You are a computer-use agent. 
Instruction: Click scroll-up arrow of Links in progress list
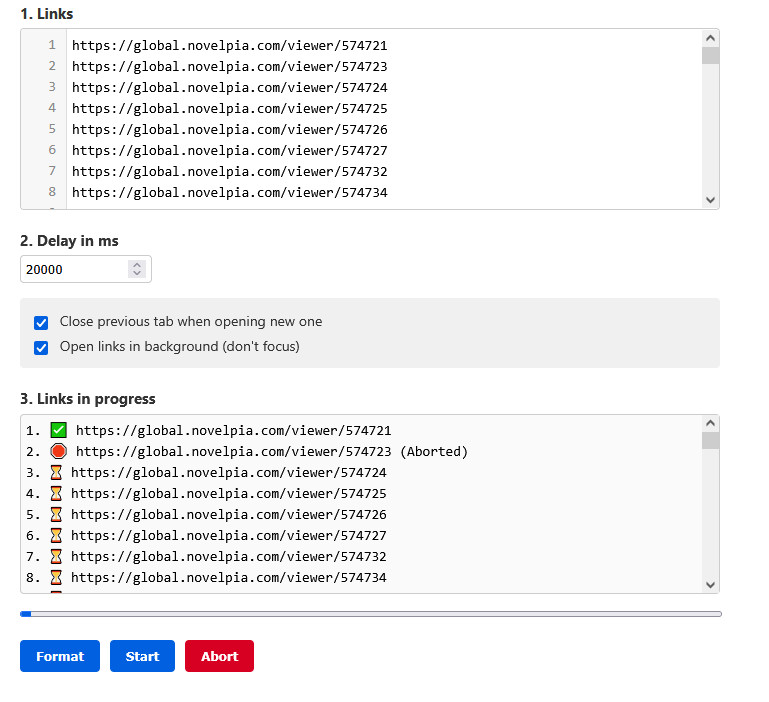pyautogui.click(x=710, y=423)
